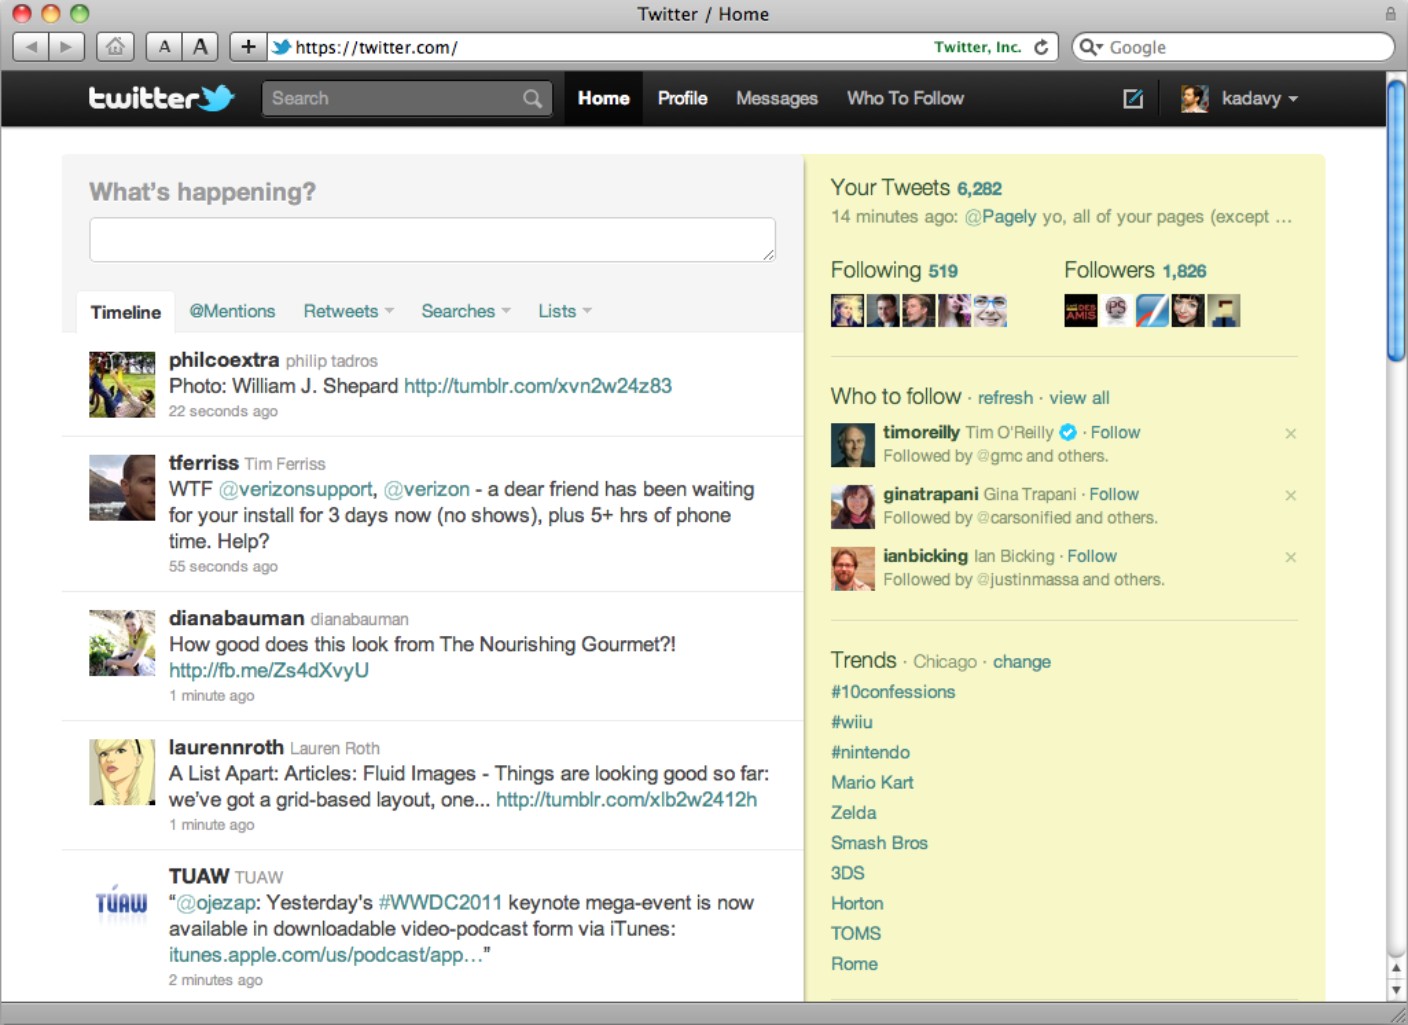The width and height of the screenshot is (1408, 1025).
Task: Open the #wiiu trending topic
Action: (x=852, y=722)
